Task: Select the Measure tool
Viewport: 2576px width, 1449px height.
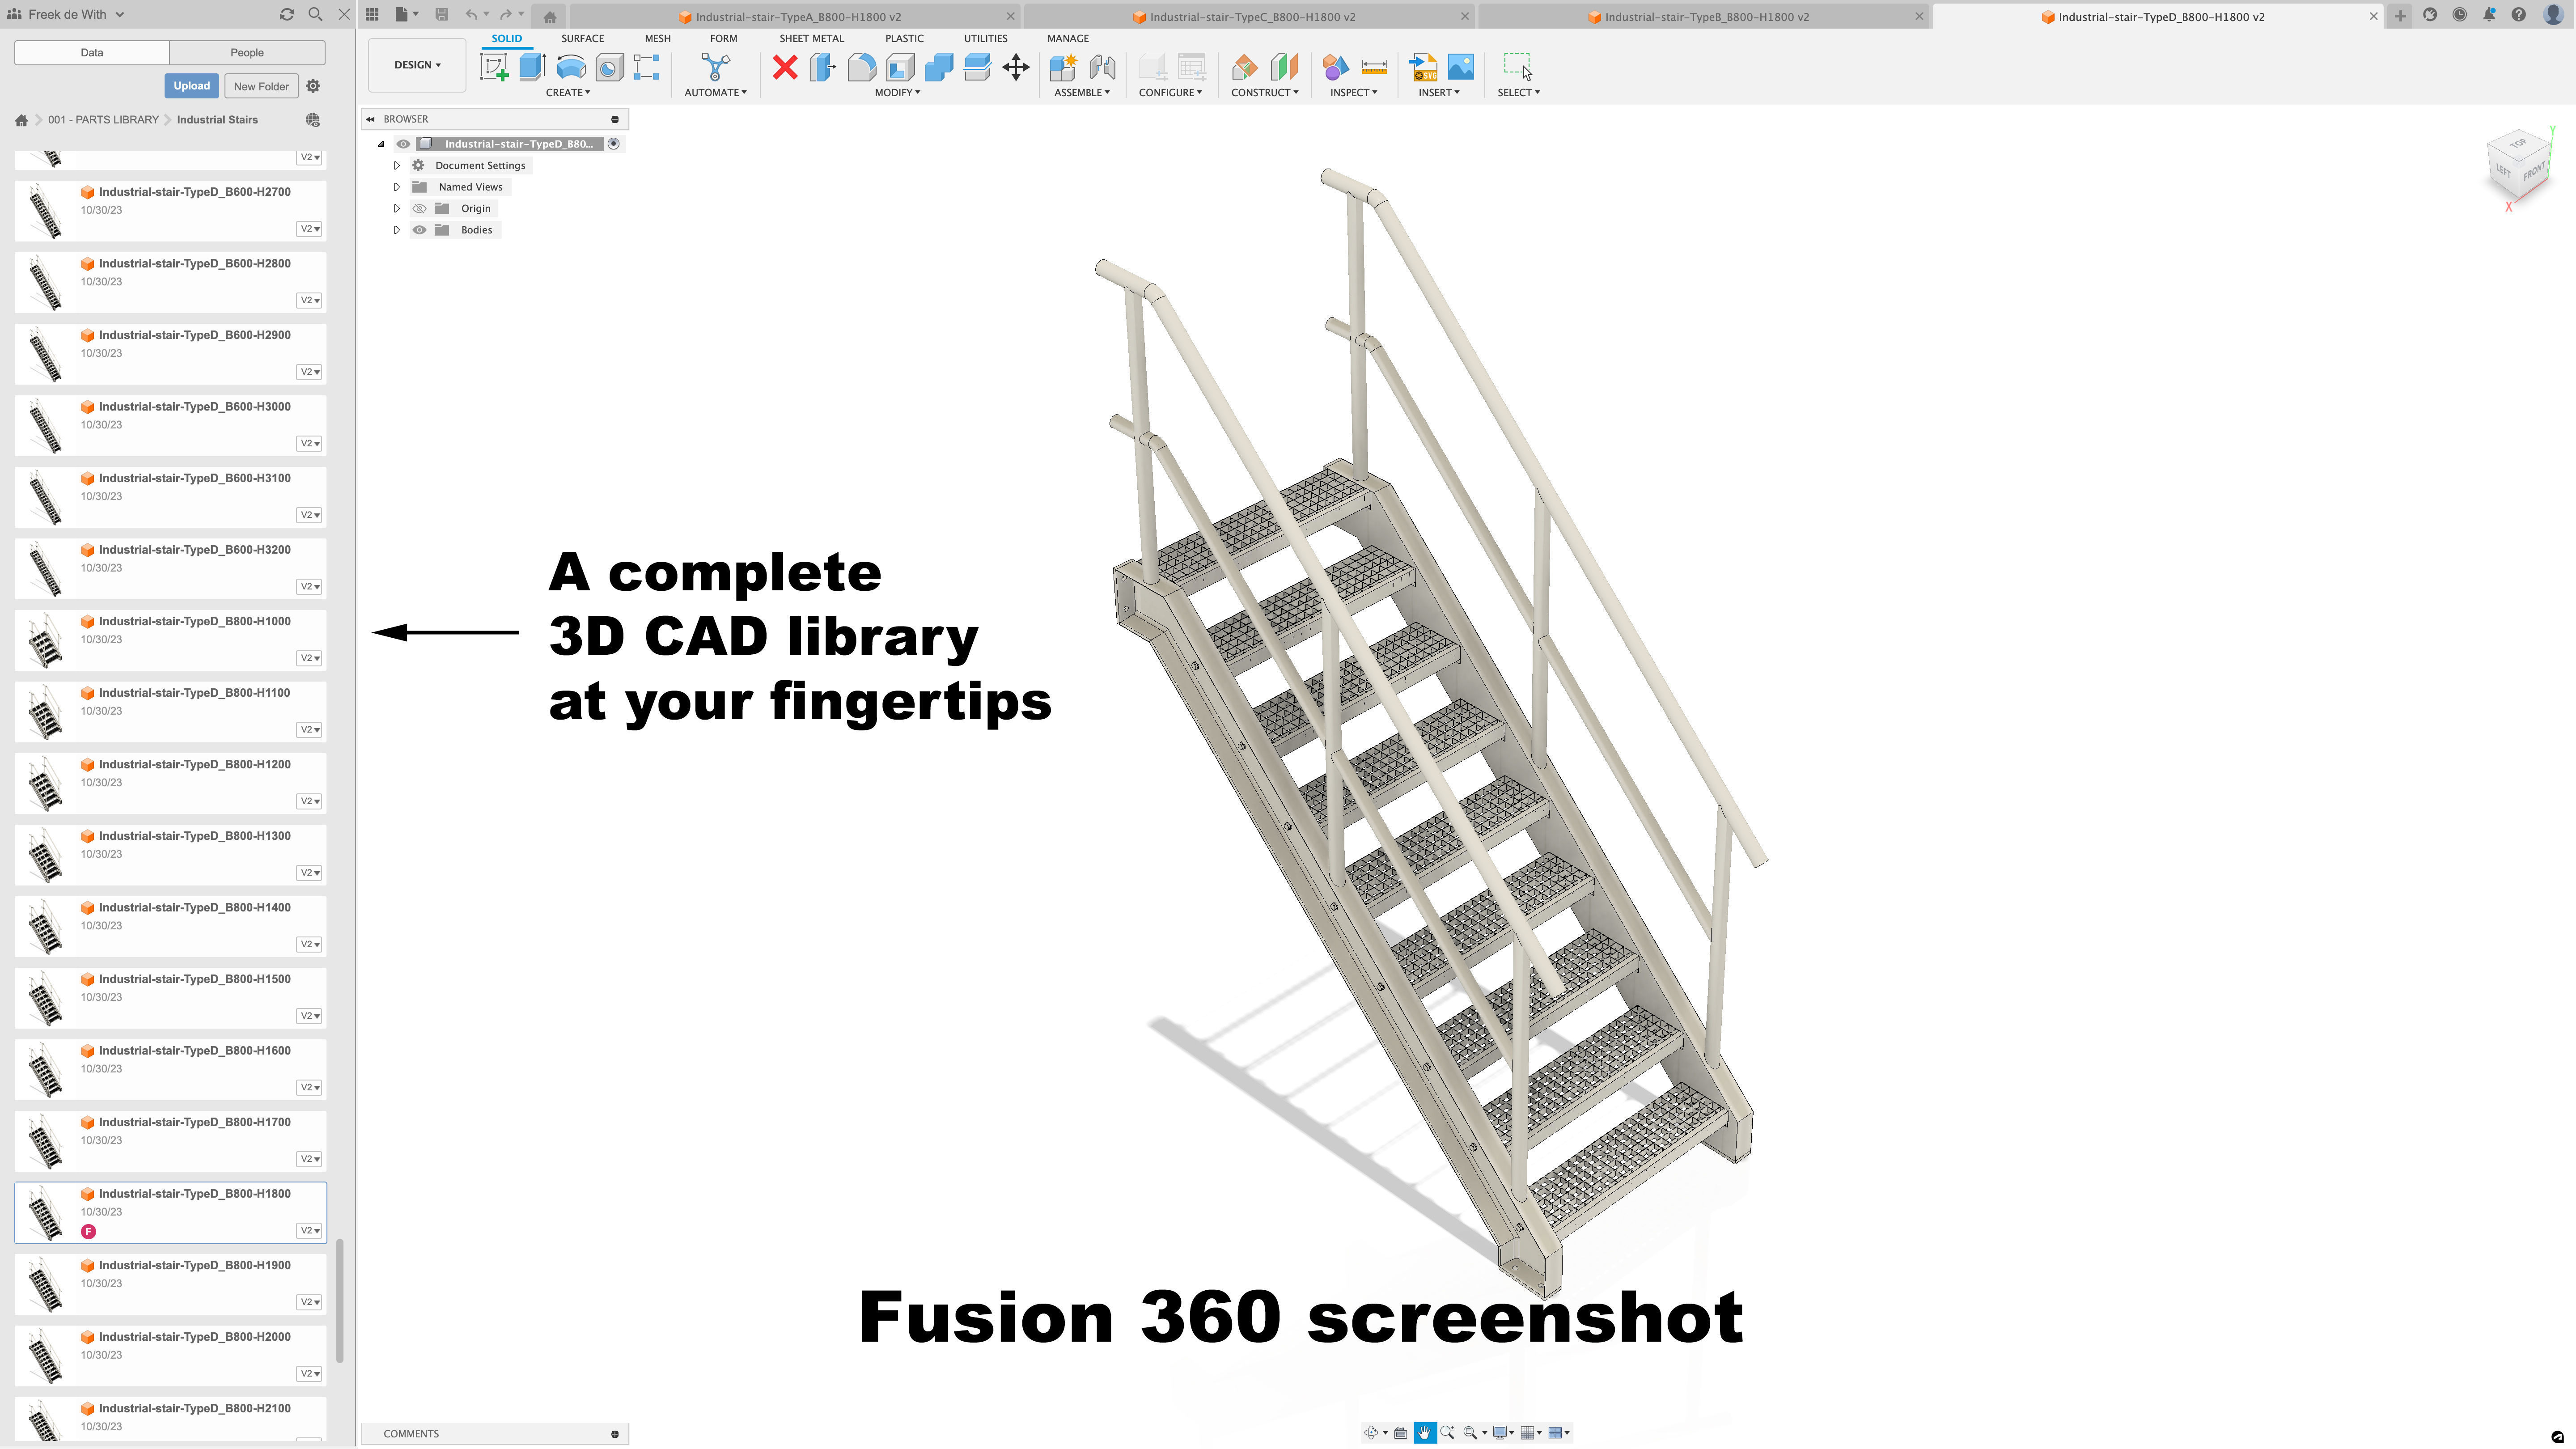Action: [1375, 67]
